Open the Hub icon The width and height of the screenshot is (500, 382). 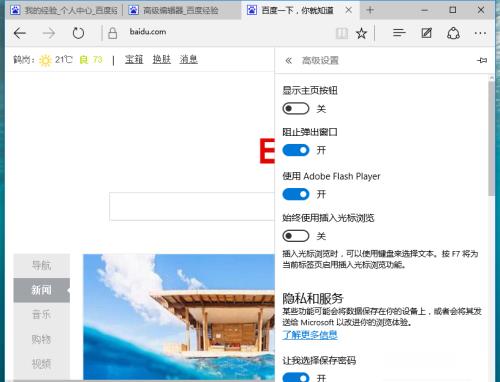click(399, 33)
